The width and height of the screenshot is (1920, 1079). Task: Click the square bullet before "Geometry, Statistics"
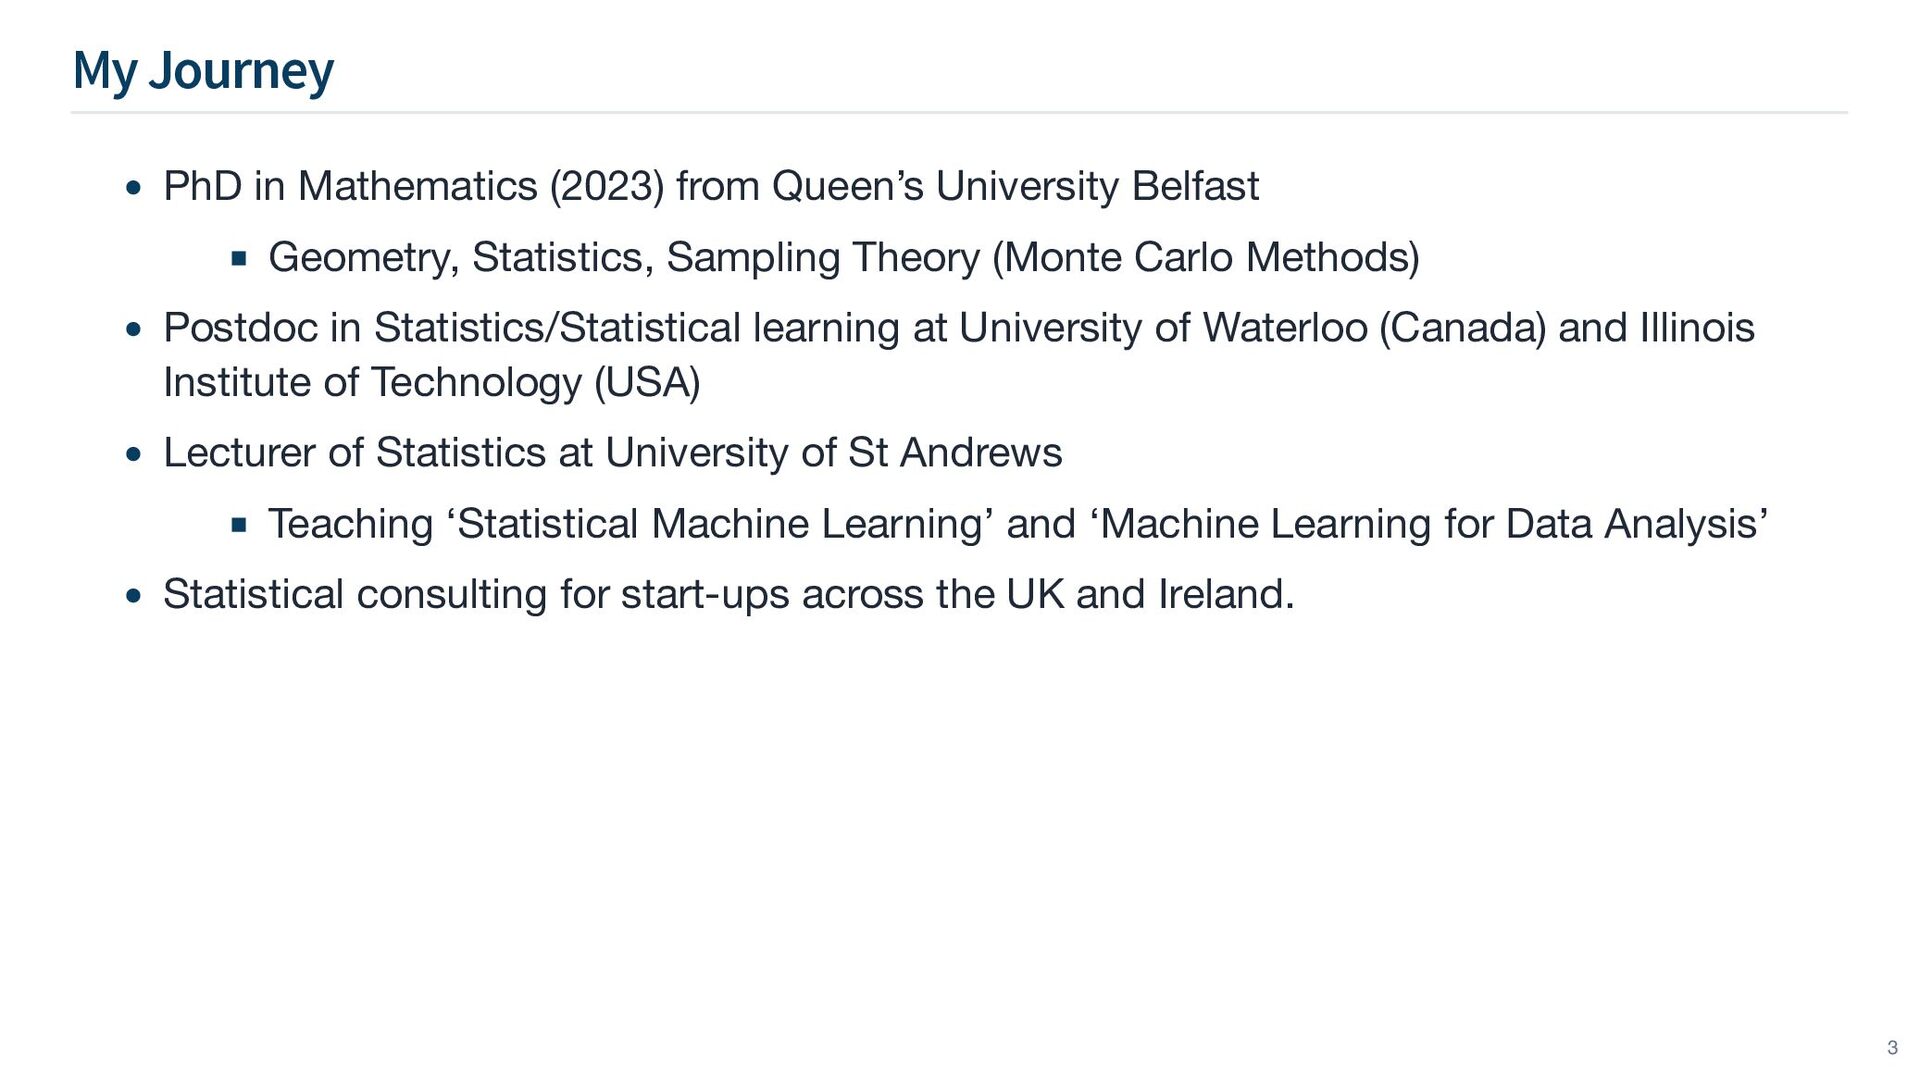click(238, 259)
